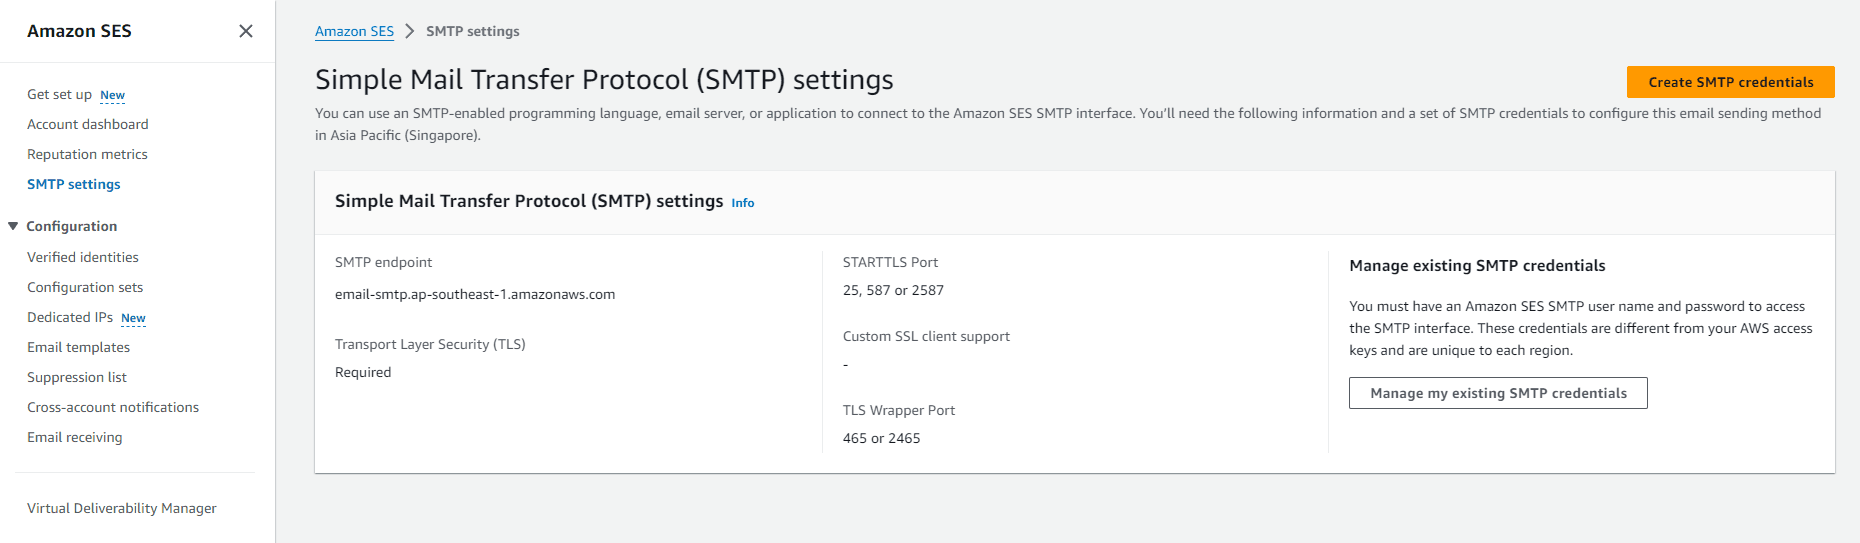Open Configuration sets
The image size is (1860, 543).
(85, 287)
